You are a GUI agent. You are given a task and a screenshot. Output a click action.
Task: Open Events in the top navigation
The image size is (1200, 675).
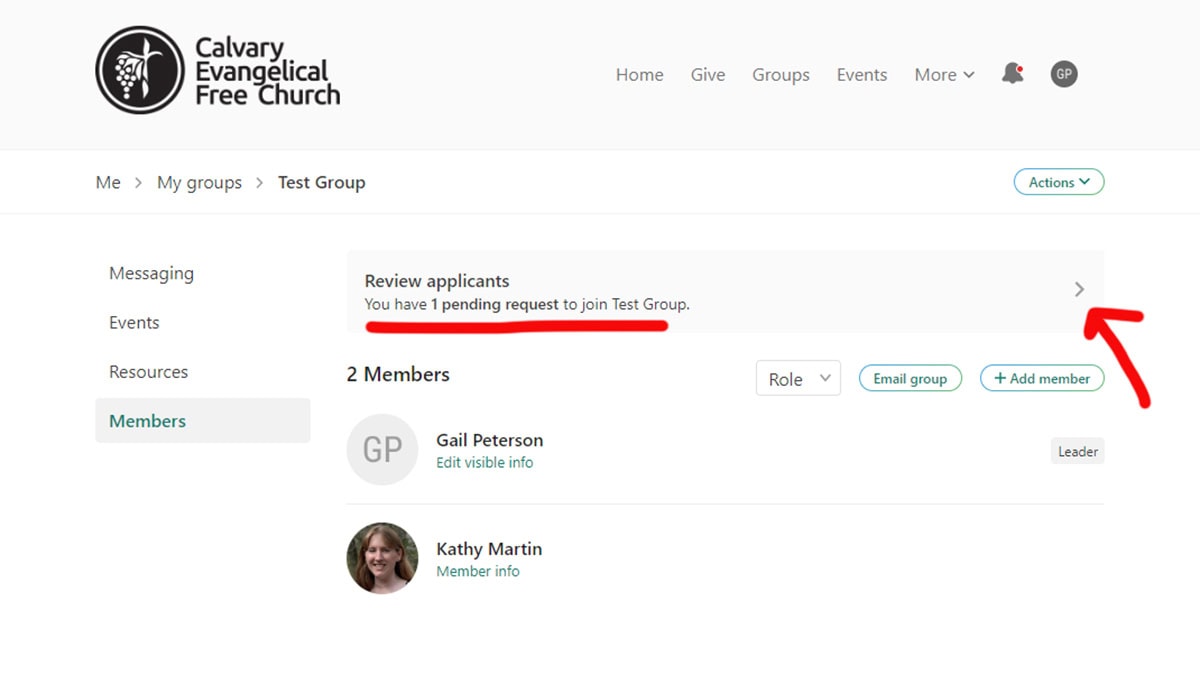click(x=862, y=75)
